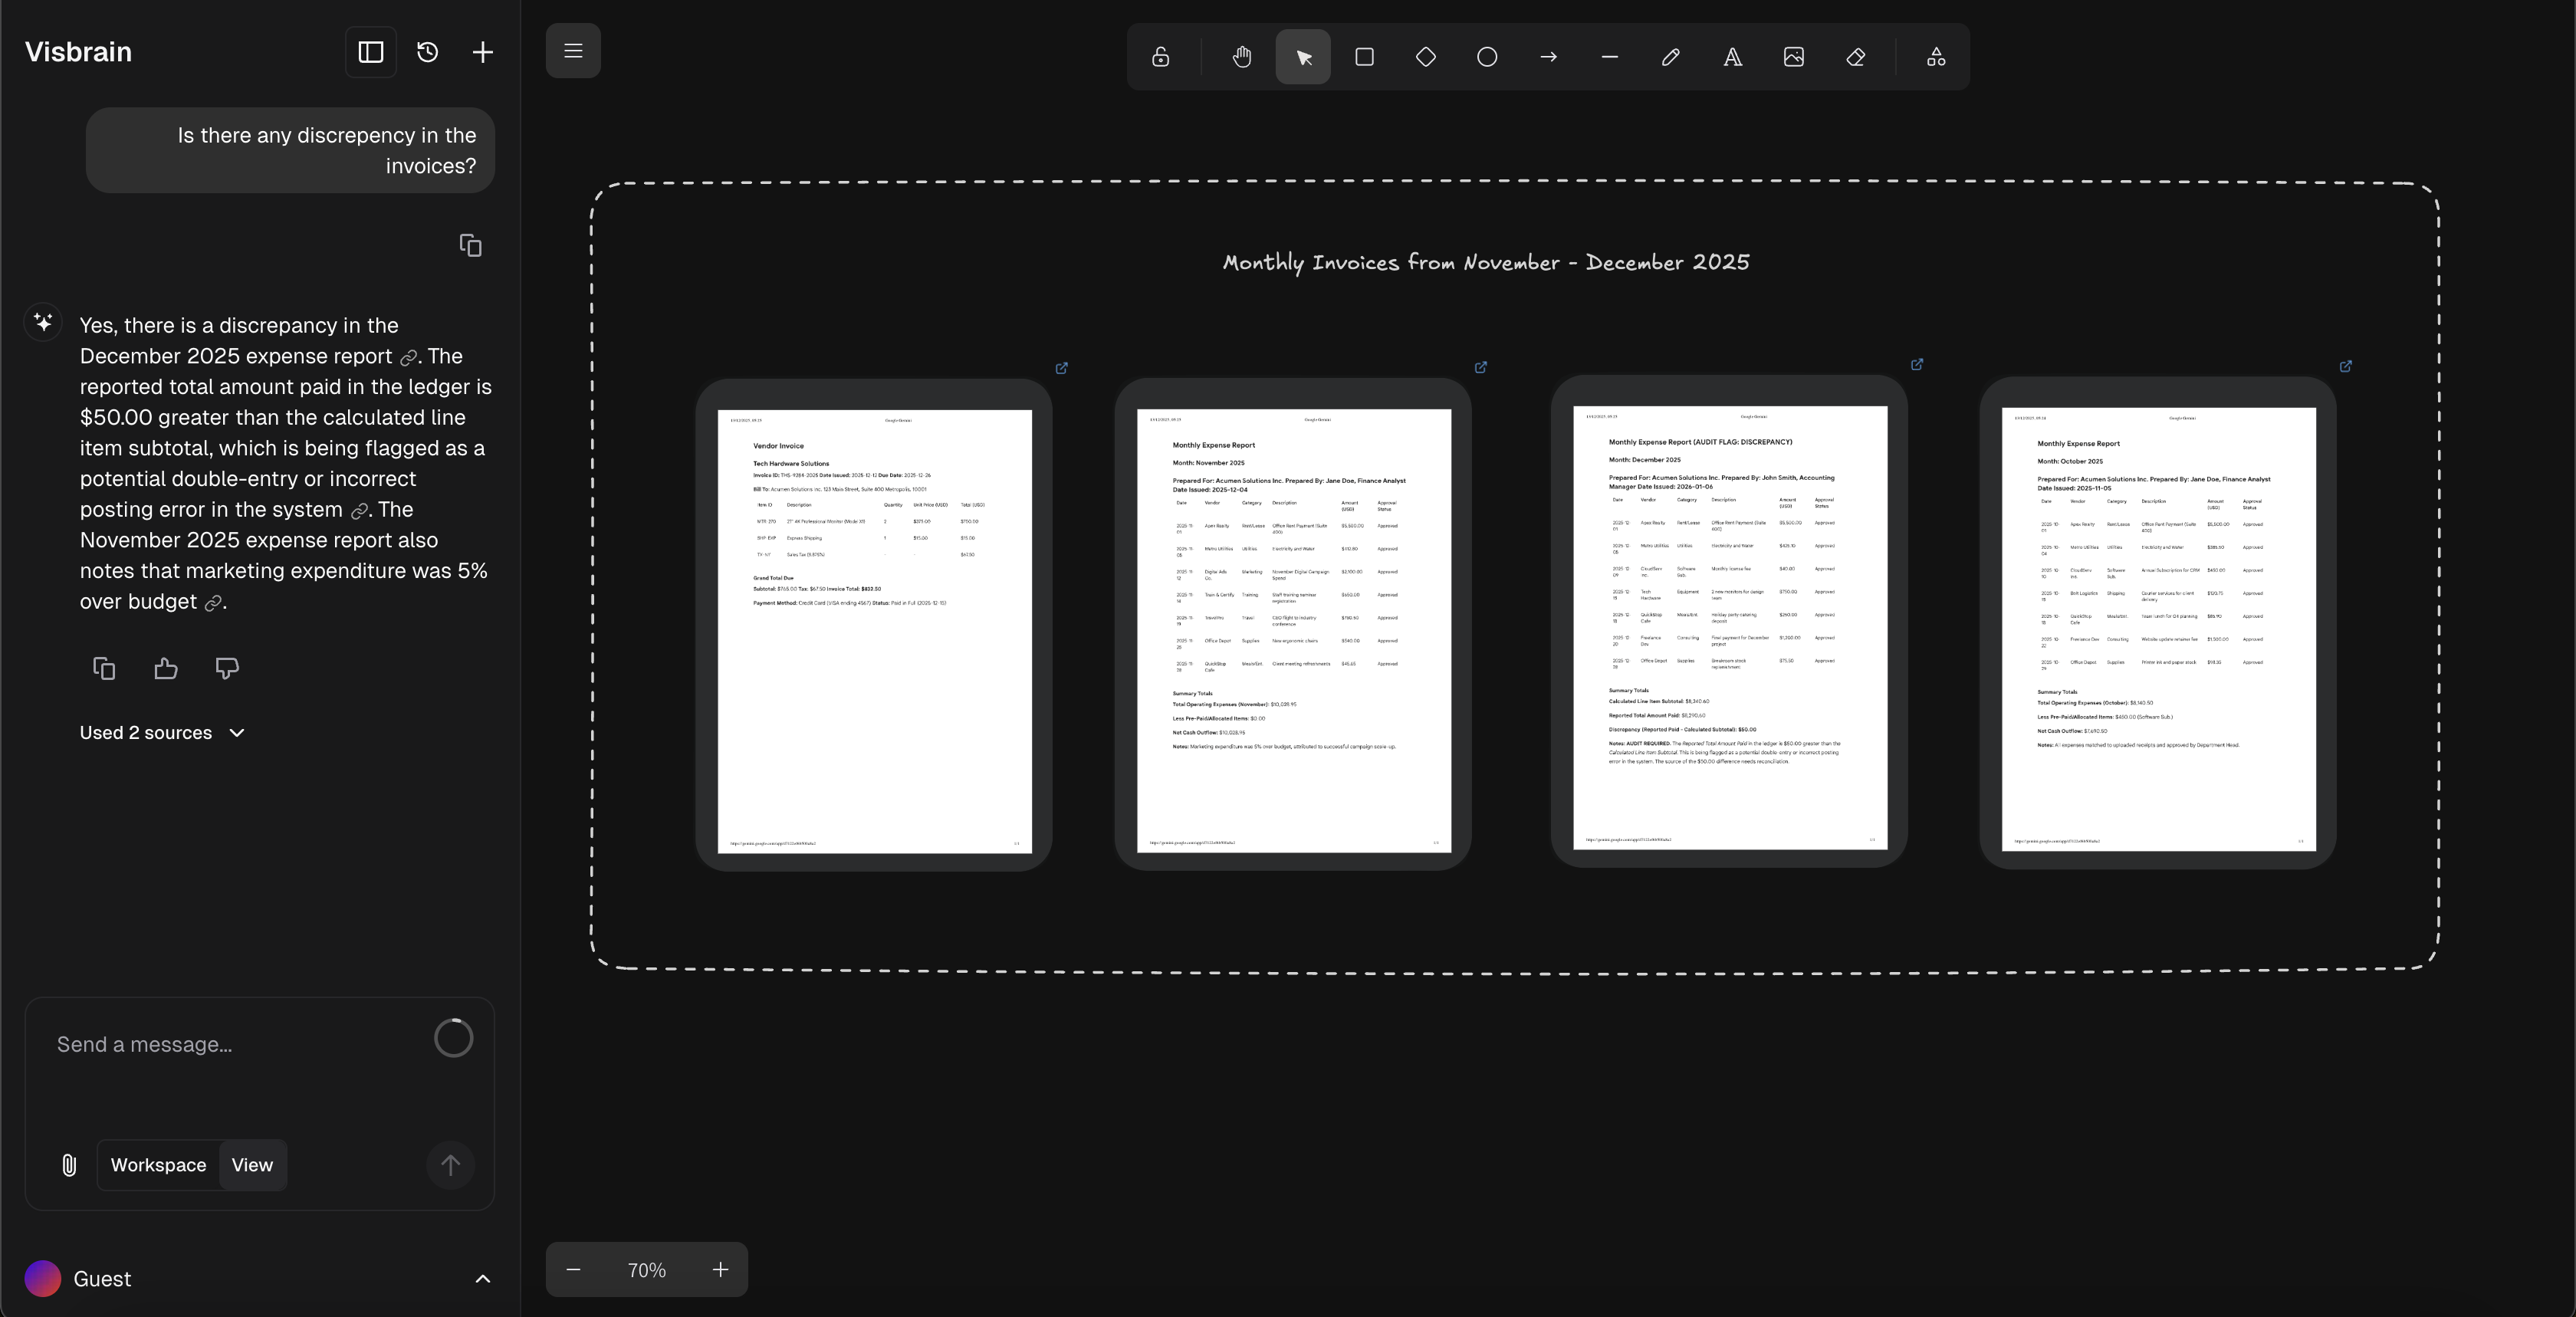
Task: Select the Ellipse shape tool
Action: [x=1487, y=57]
